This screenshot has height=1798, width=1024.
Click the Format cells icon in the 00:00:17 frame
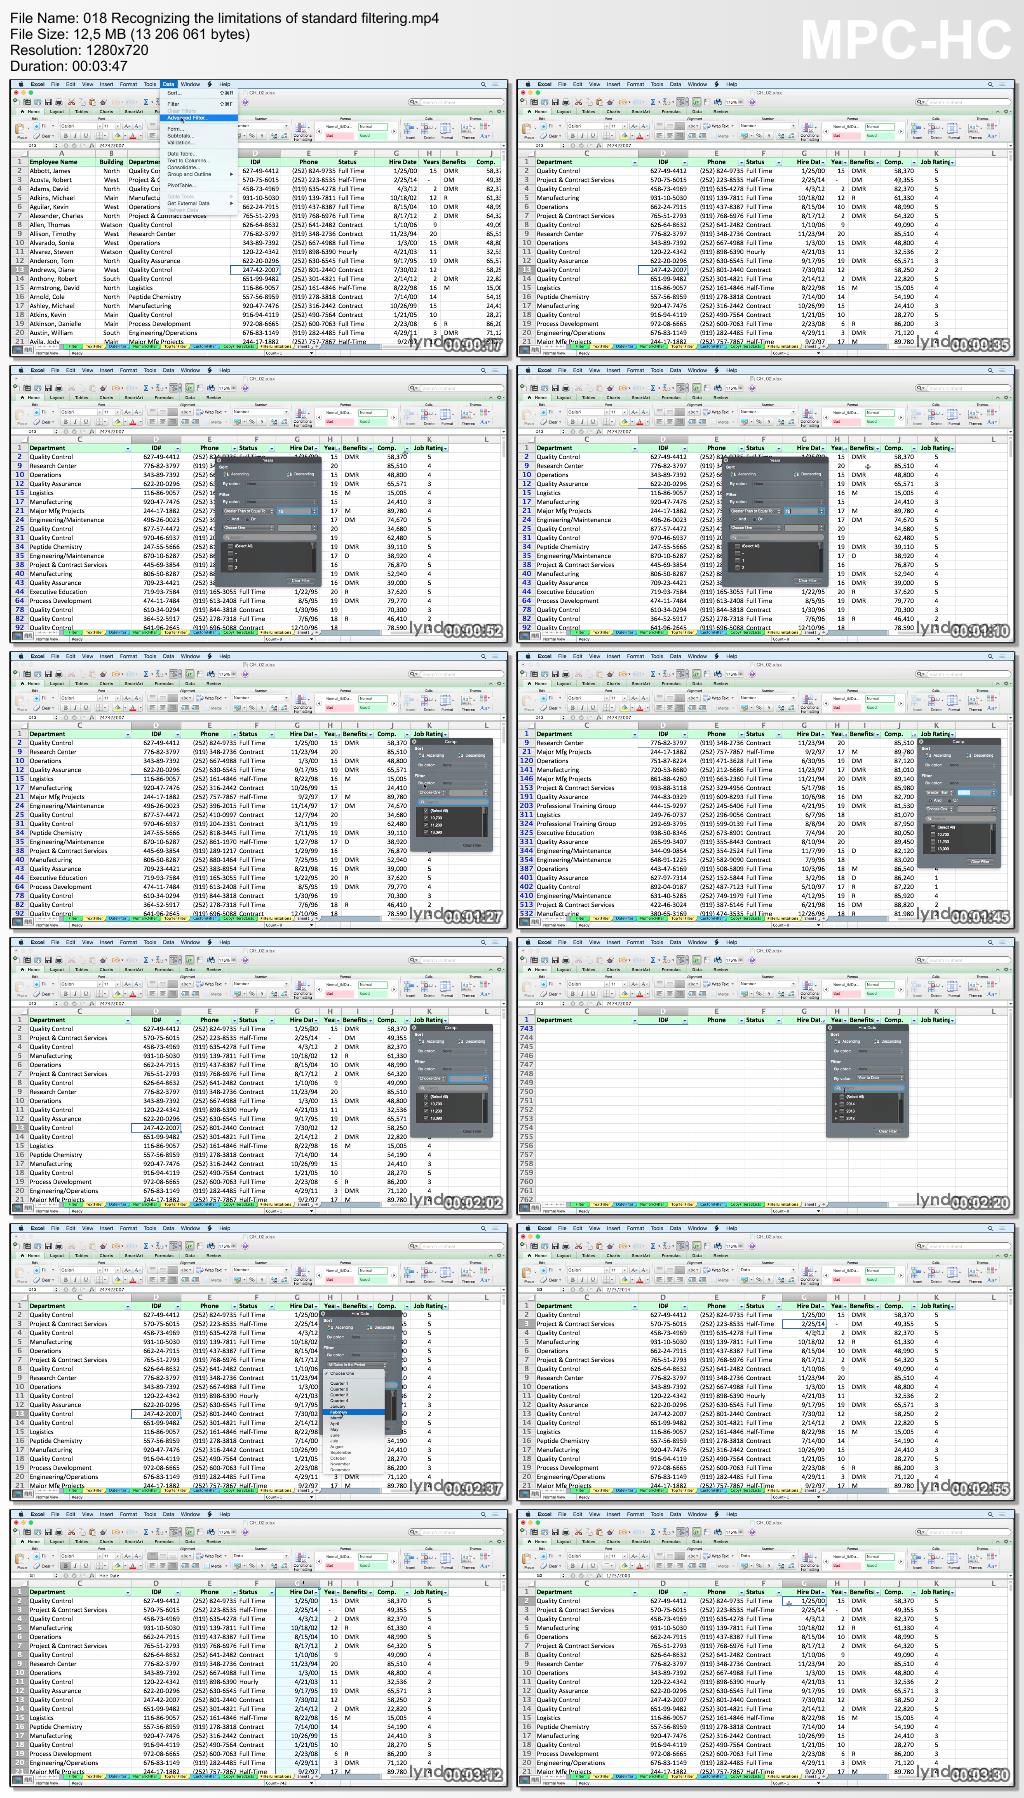[447, 129]
